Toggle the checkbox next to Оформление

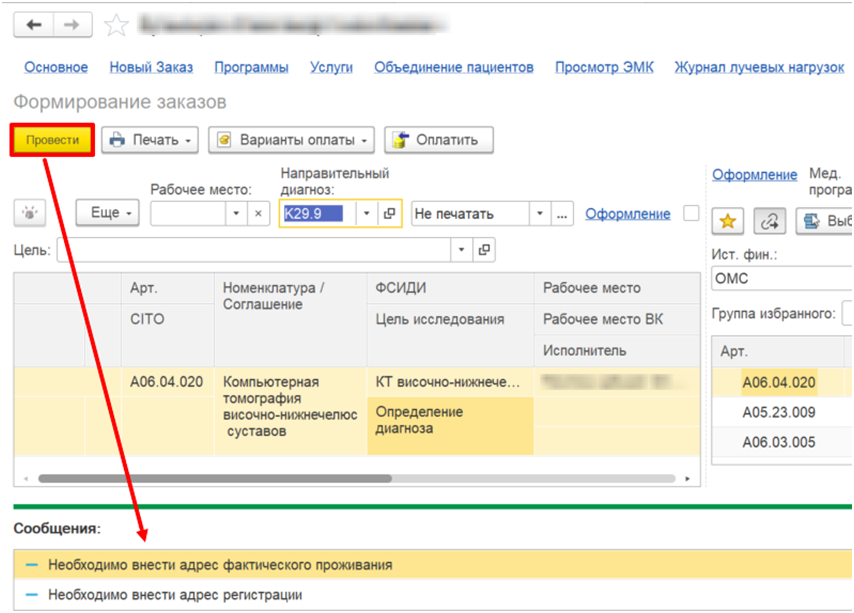pos(690,213)
